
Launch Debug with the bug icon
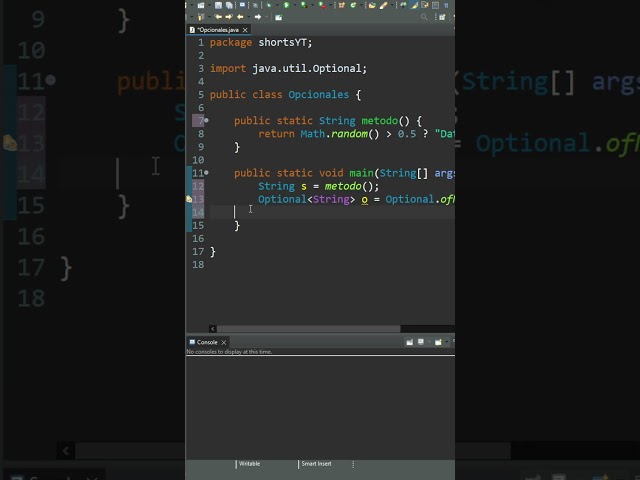tap(269, 5)
